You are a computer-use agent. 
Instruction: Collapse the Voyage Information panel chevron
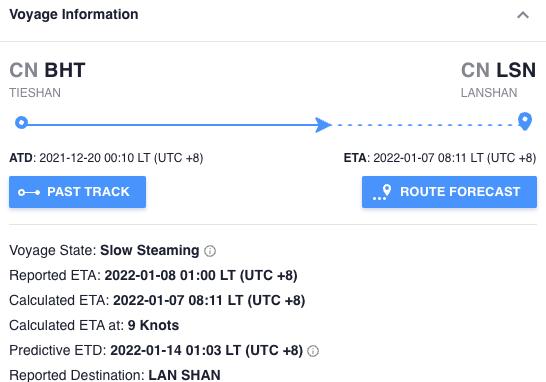(523, 15)
